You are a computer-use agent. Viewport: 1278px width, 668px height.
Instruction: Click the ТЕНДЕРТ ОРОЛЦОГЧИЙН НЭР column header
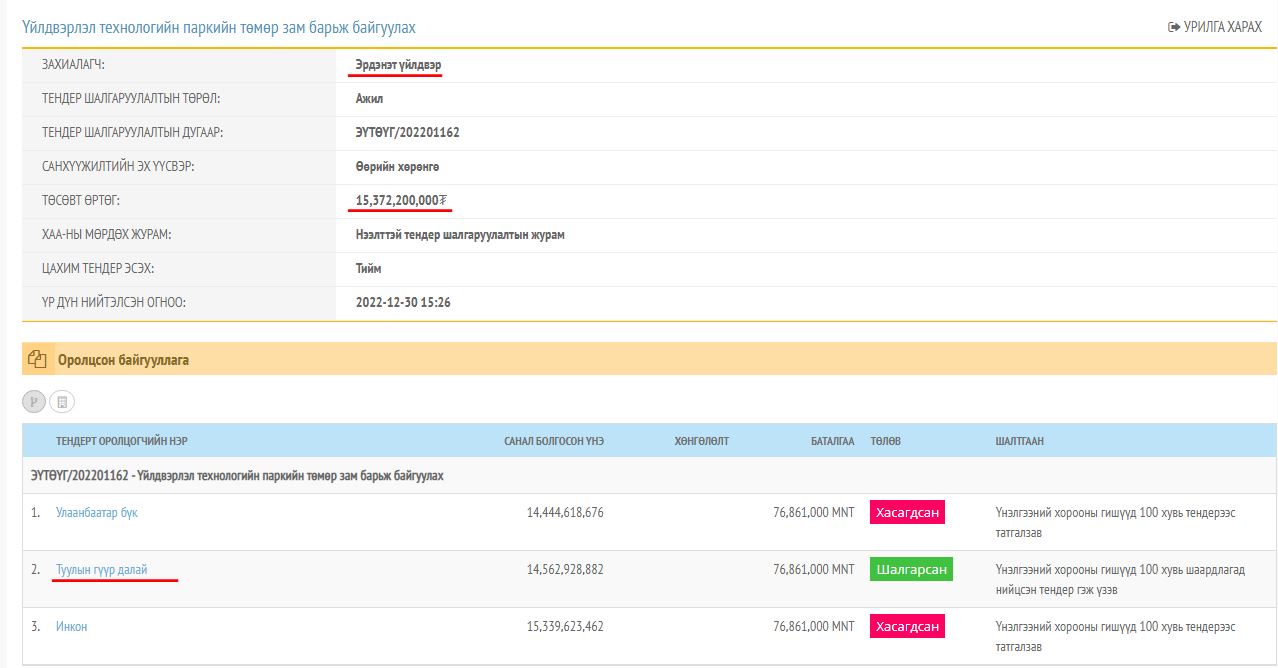click(123, 441)
